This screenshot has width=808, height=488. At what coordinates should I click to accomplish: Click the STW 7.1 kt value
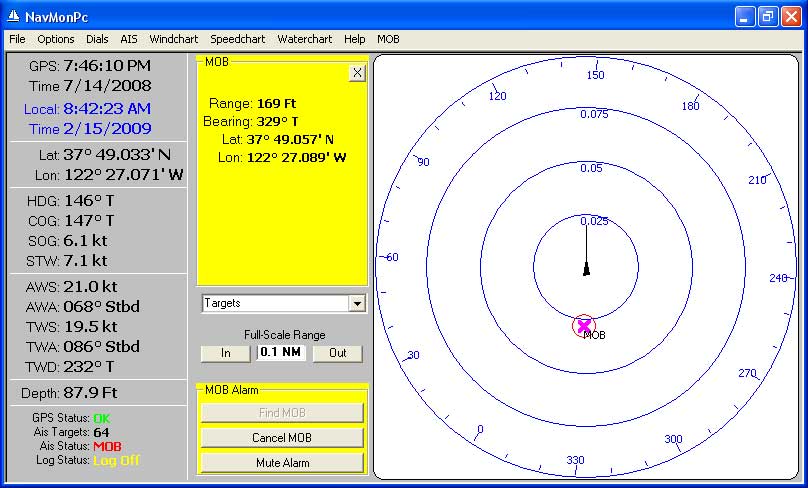pos(86,261)
